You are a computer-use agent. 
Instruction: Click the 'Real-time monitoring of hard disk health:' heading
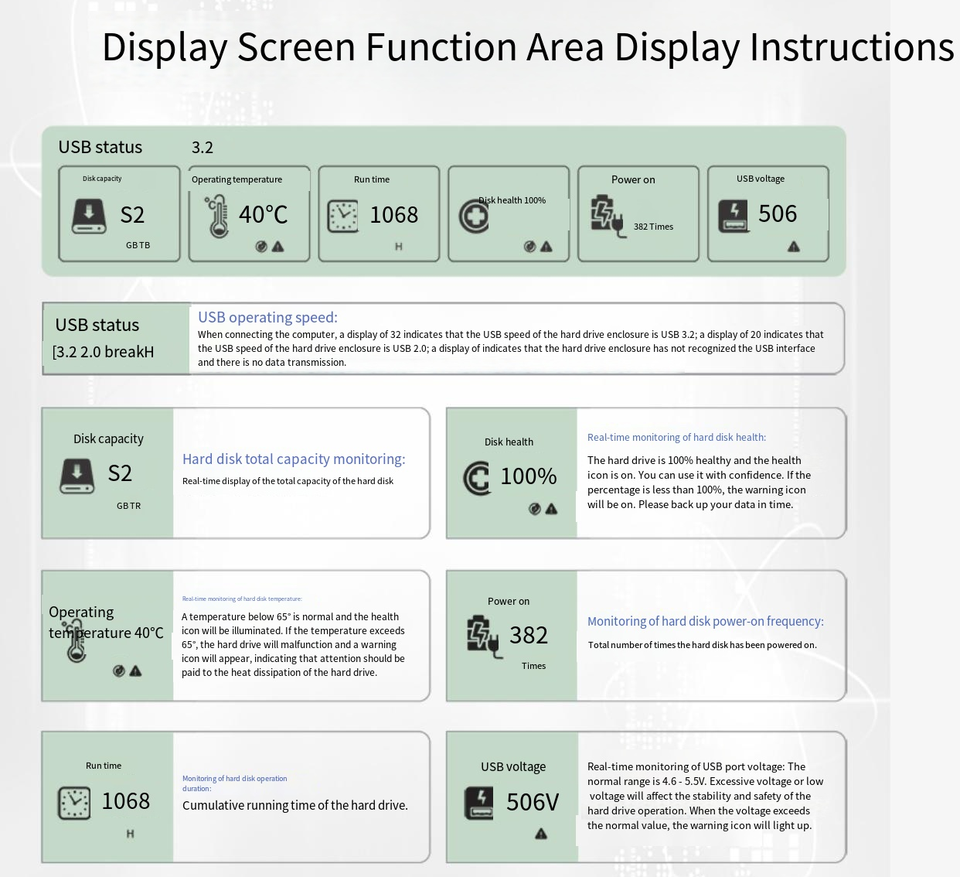click(677, 437)
